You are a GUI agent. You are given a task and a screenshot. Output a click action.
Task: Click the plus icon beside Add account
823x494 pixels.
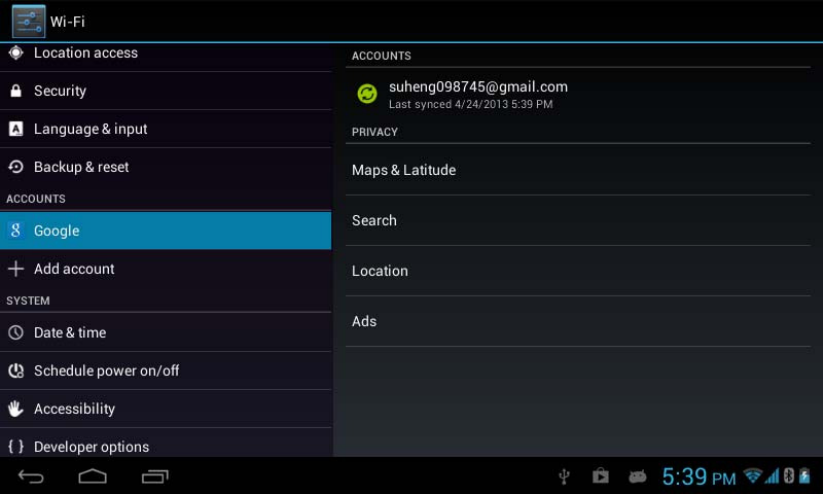click(x=16, y=268)
